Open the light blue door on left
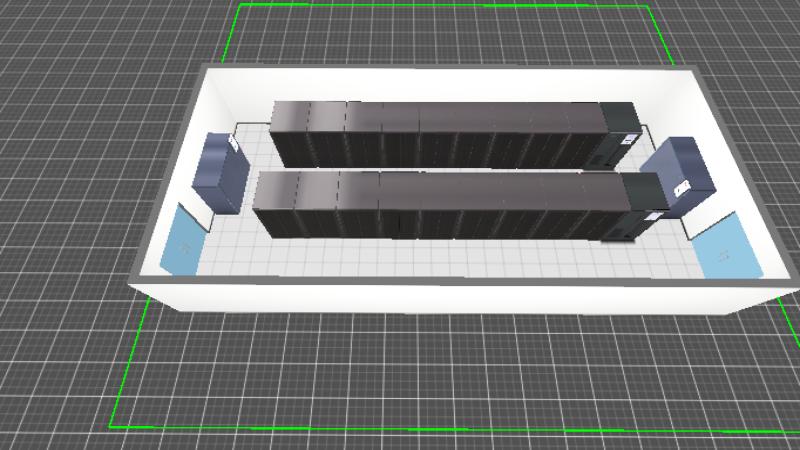 pos(184,241)
